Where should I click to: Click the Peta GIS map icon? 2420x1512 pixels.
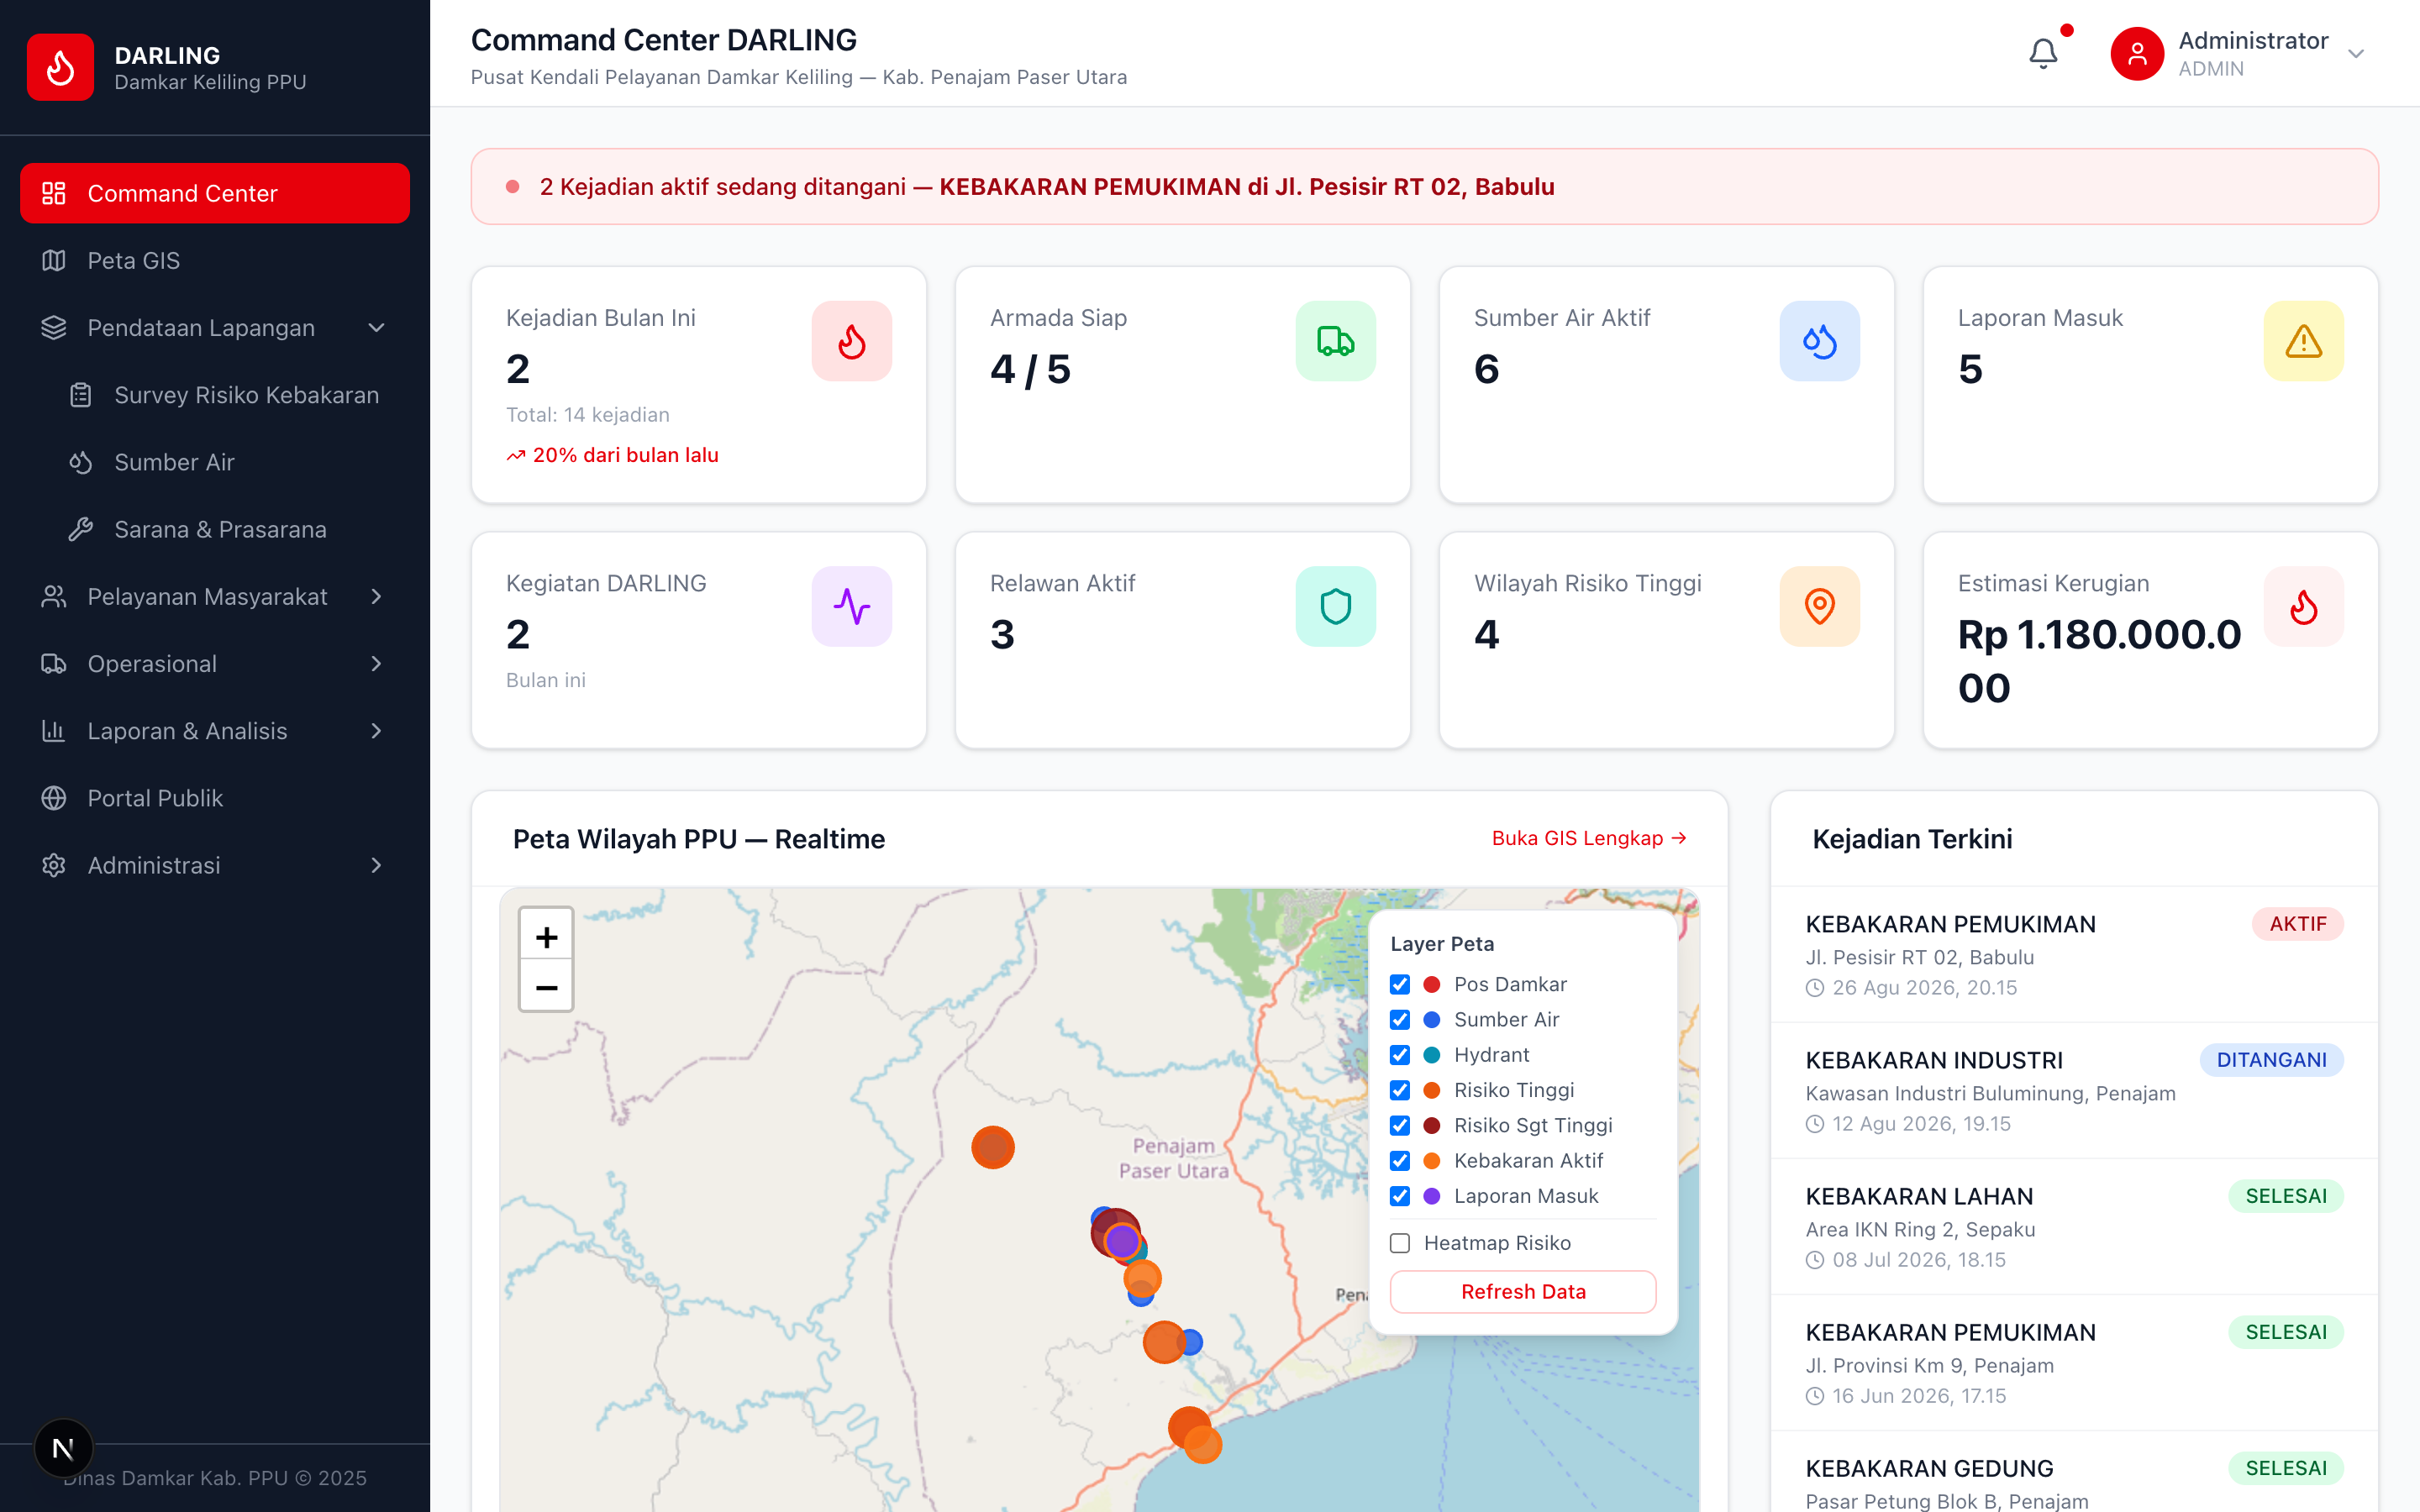[x=54, y=261]
